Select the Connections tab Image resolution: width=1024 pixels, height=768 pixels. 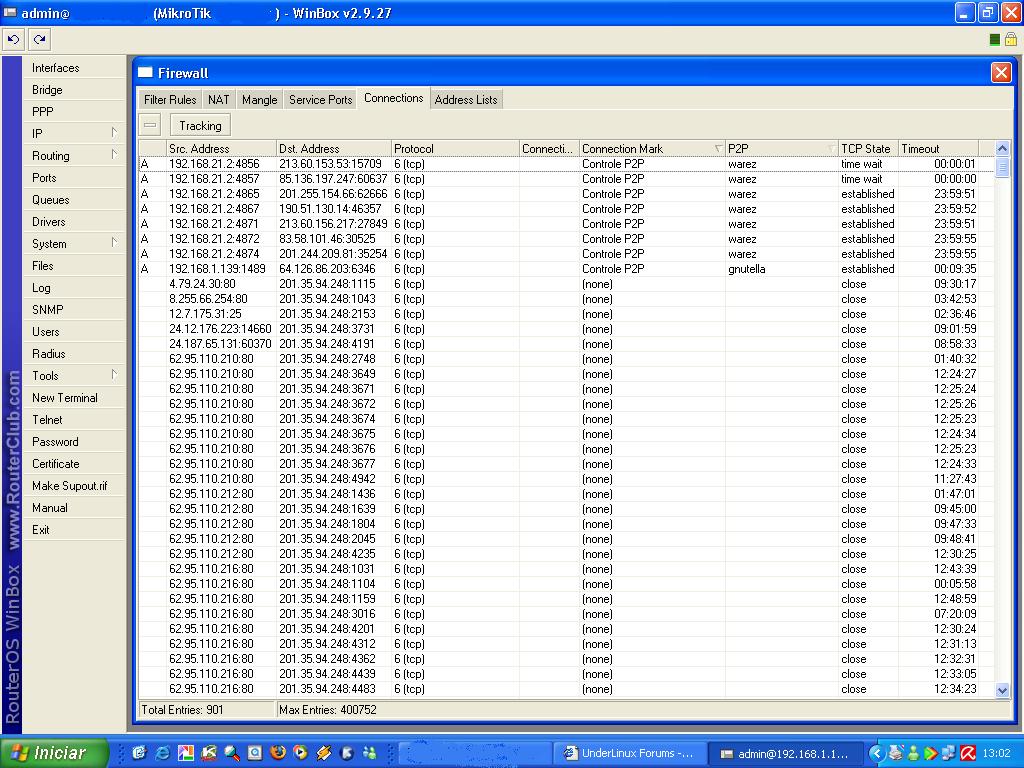pos(394,98)
